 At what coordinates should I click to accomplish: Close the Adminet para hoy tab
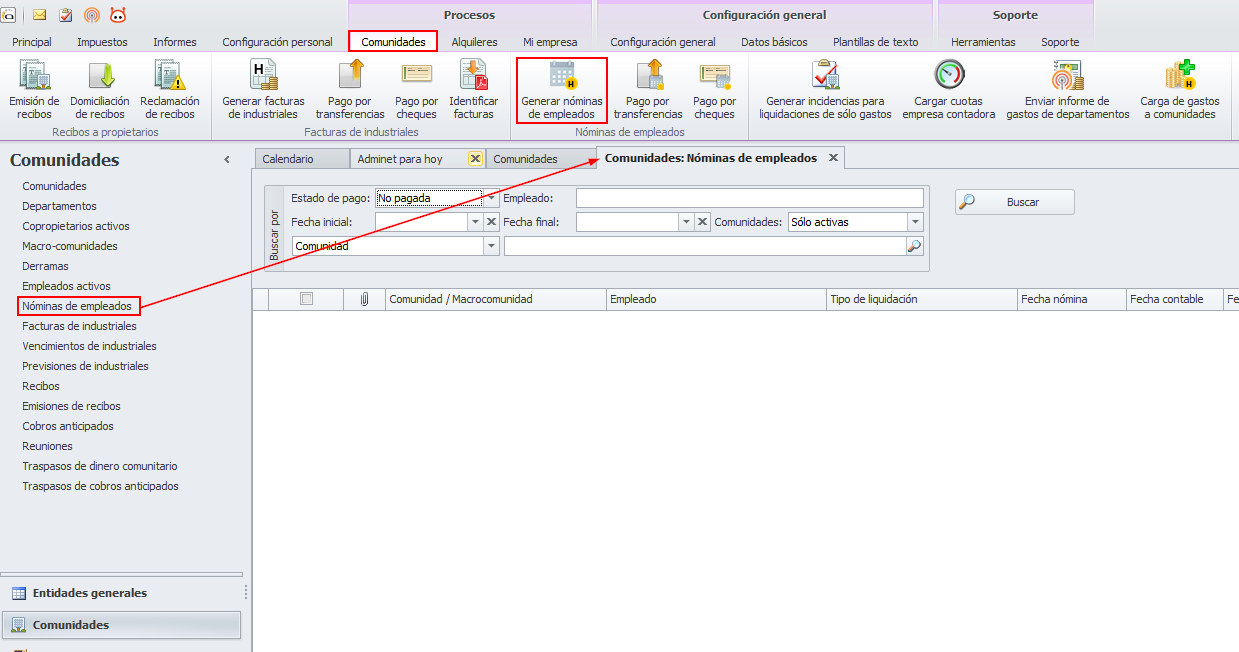pyautogui.click(x=475, y=159)
